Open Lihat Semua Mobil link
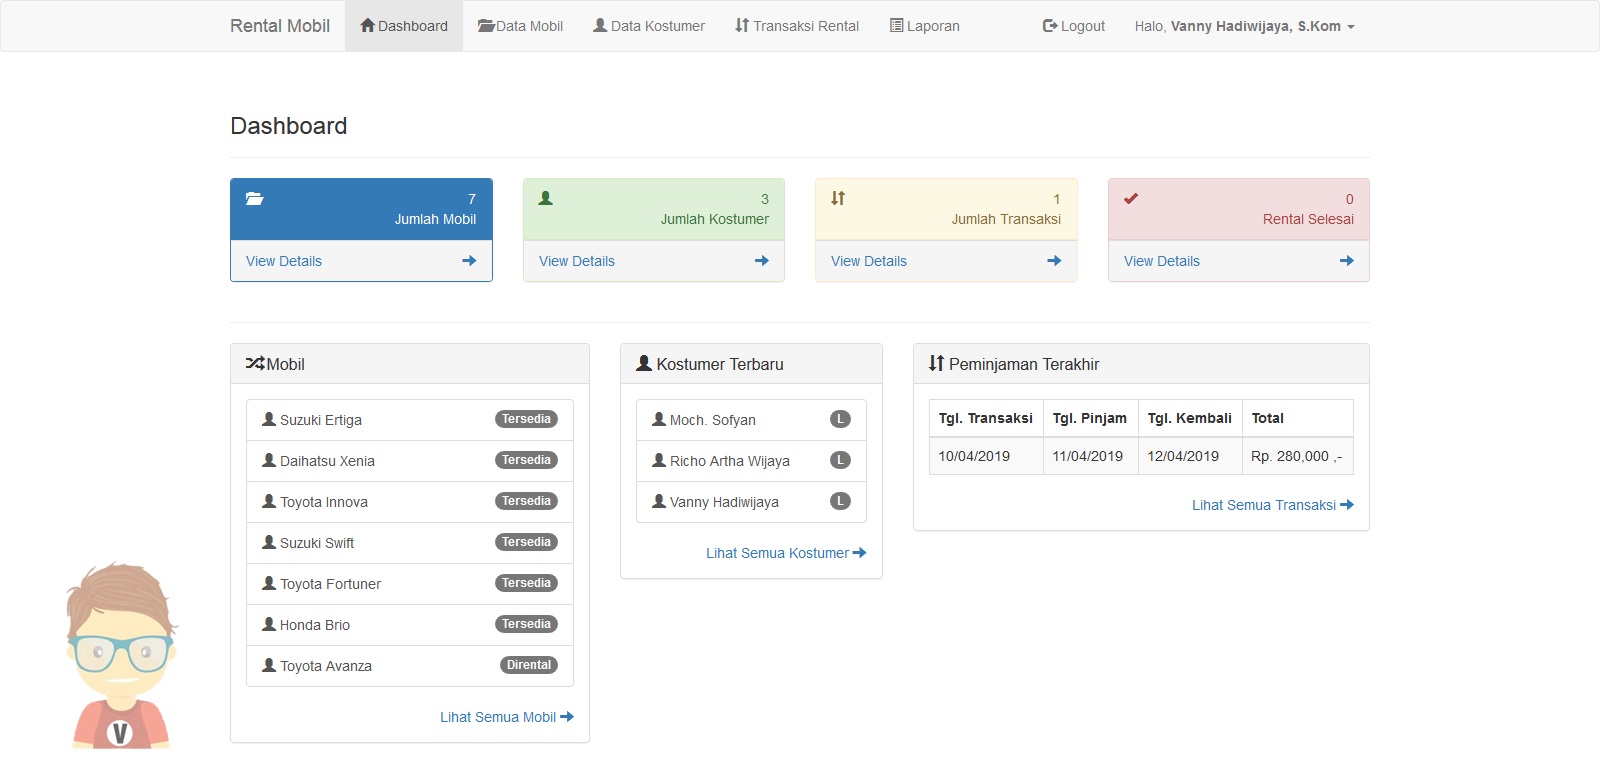 point(506,717)
